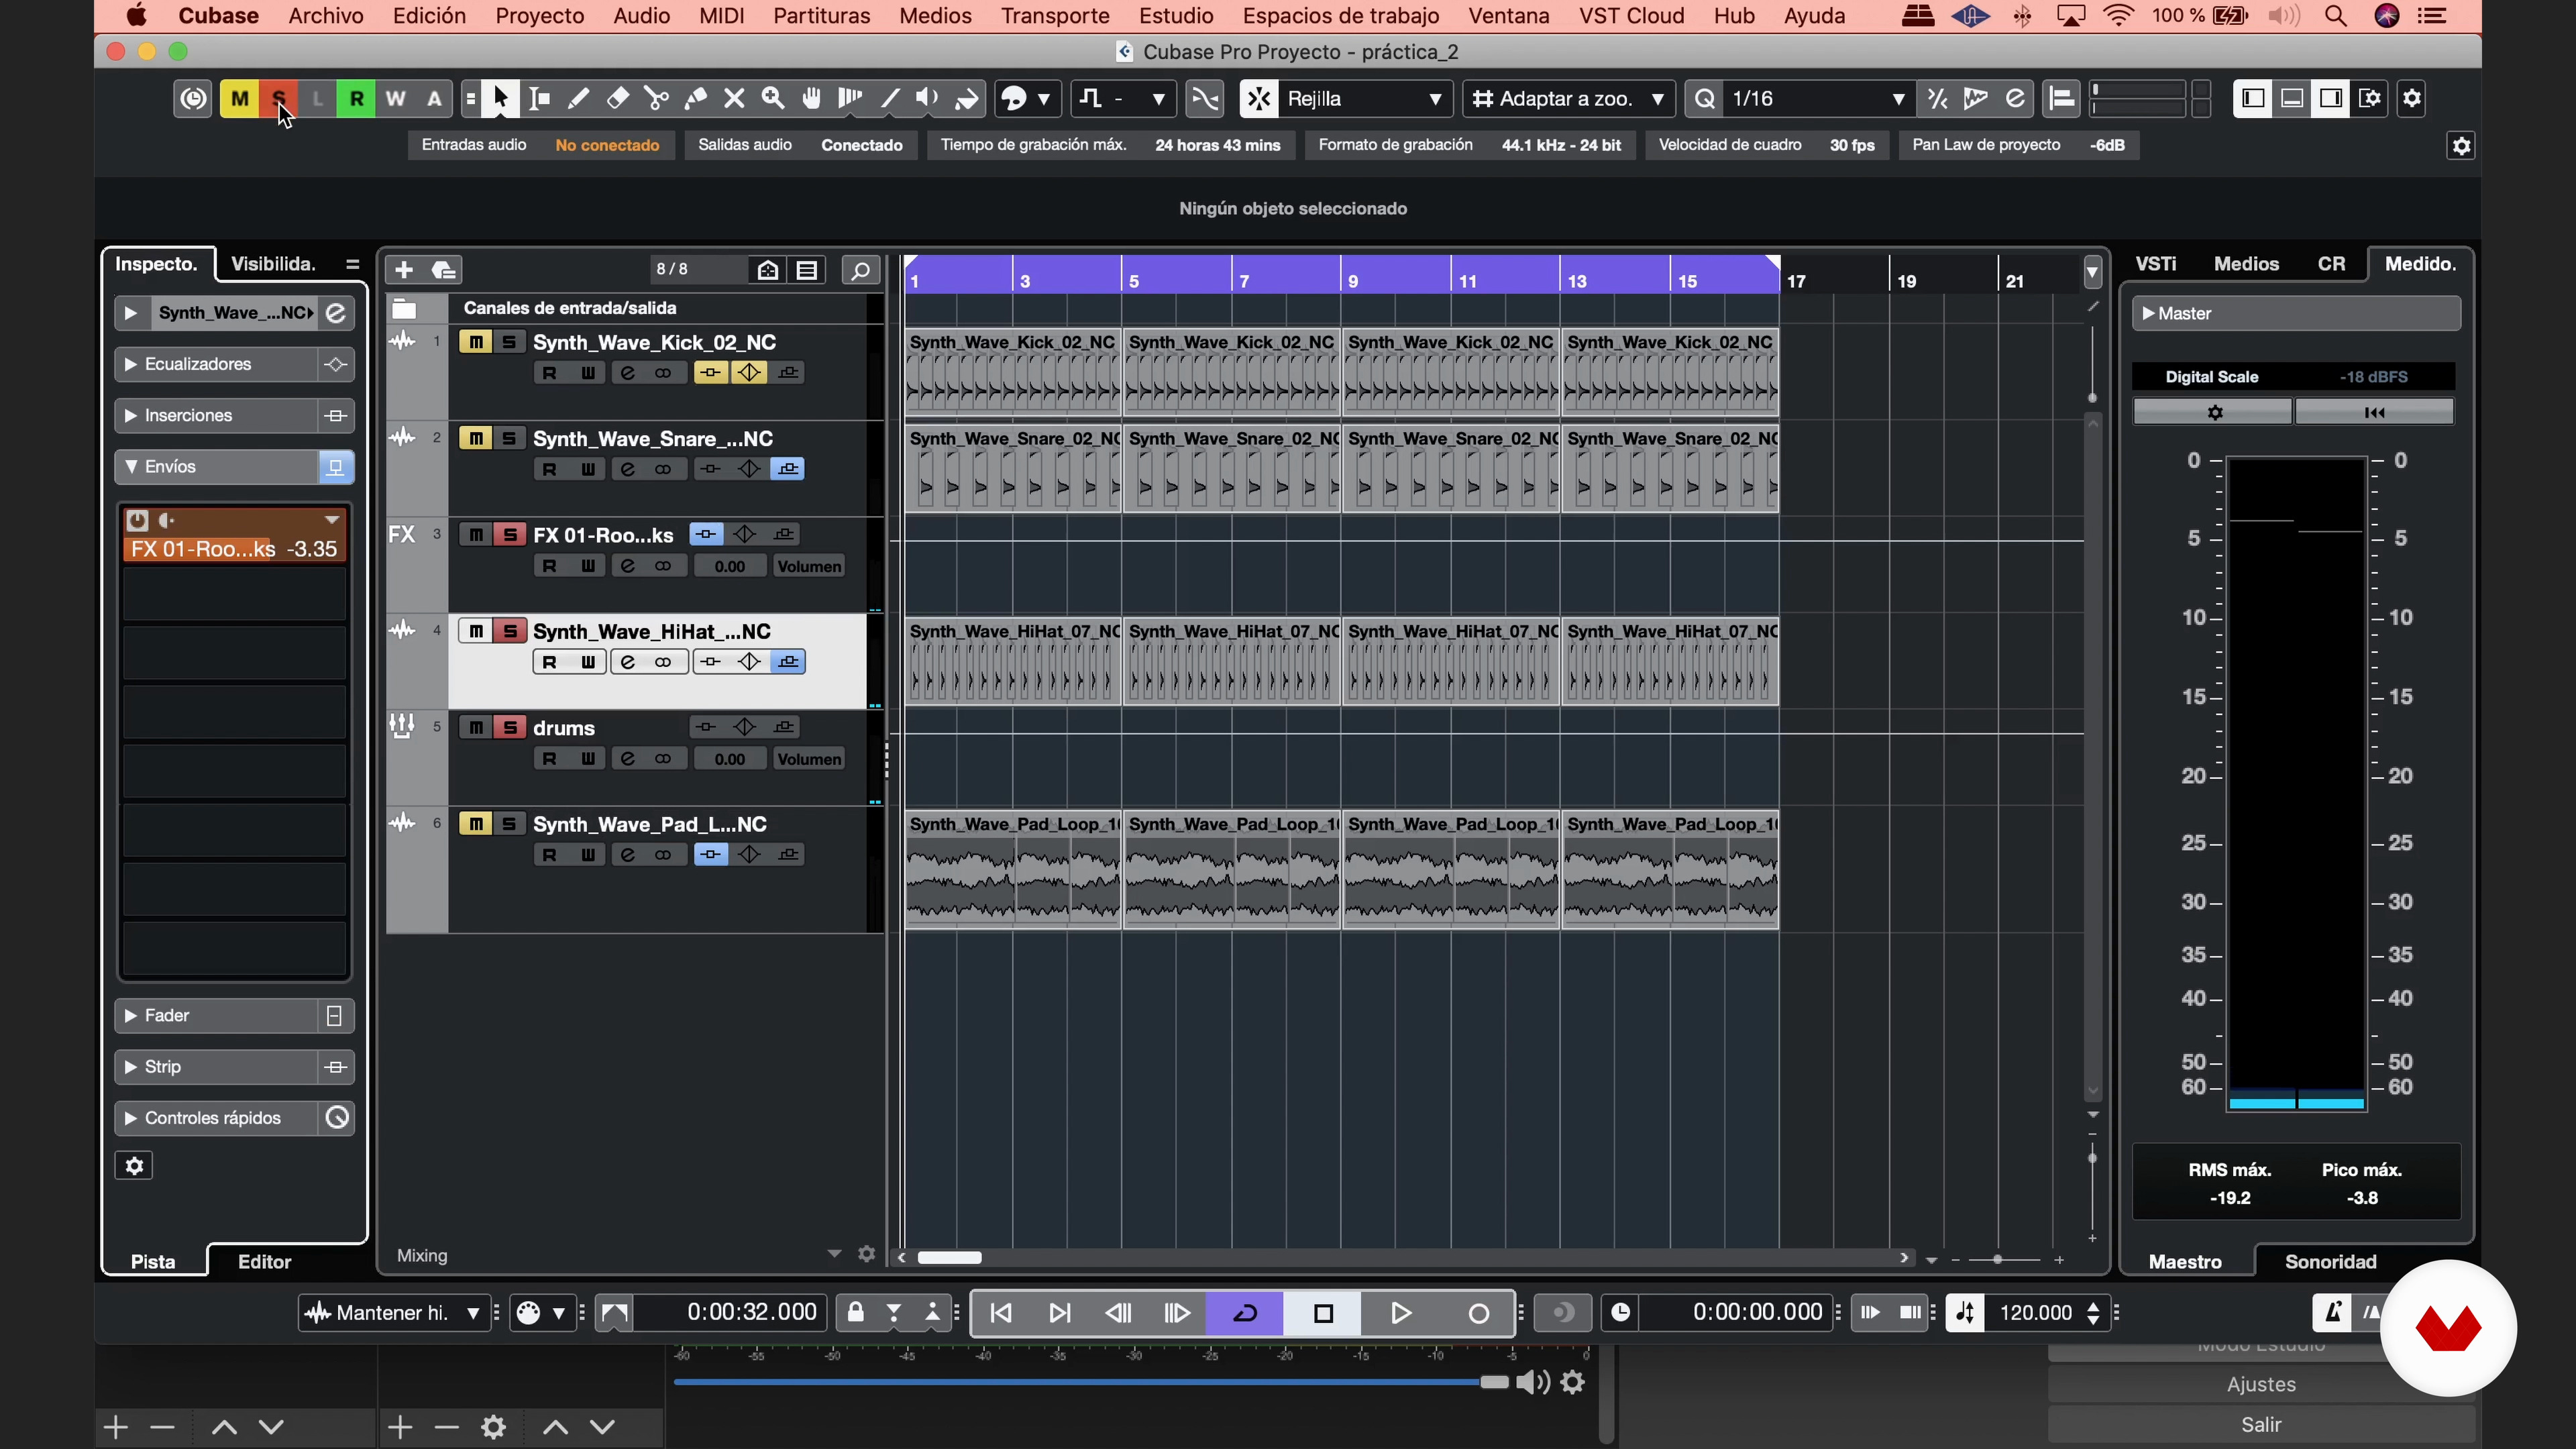This screenshot has height=1449, width=2576.
Task: Toggle left zone visibility
Action: coord(2252,98)
